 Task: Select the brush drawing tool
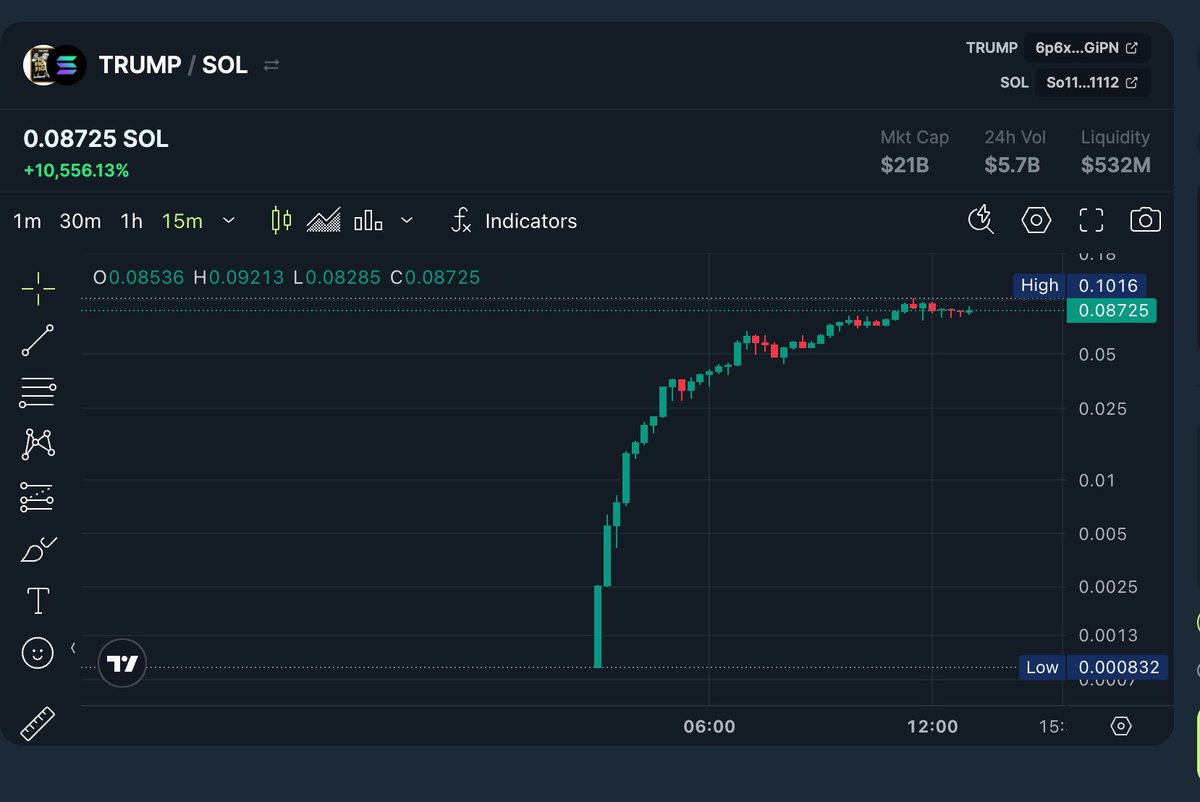coord(38,549)
